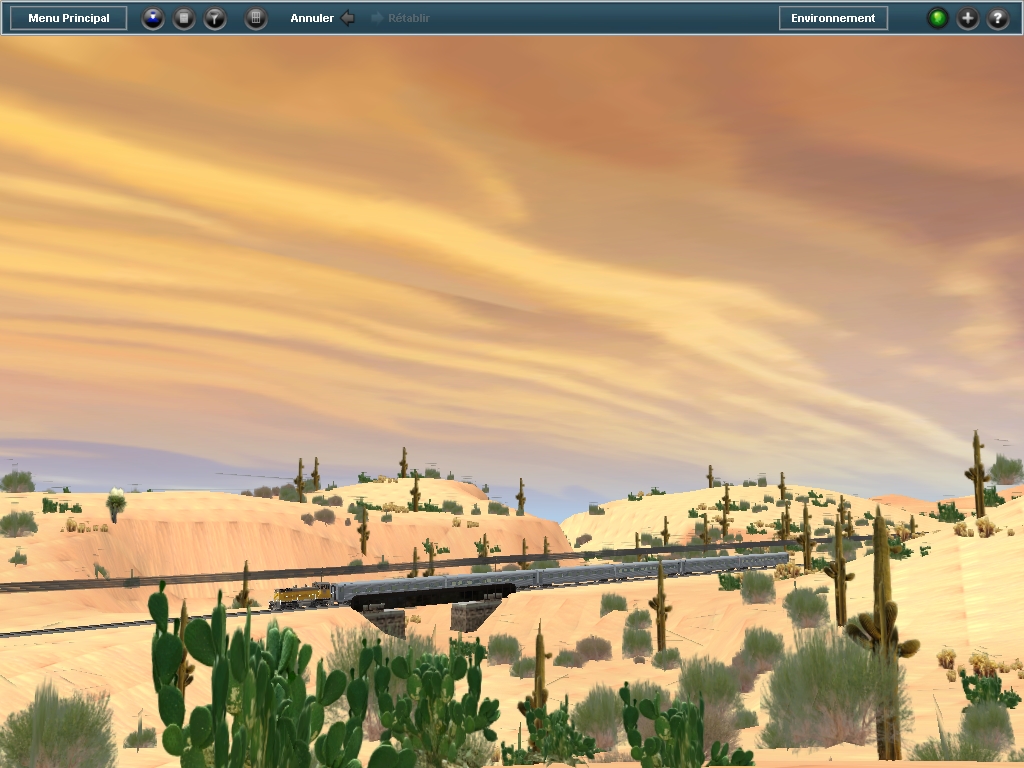The image size is (1024, 768).
Task: Click the plus icon in top bar
Action: pyautogui.click(x=968, y=18)
